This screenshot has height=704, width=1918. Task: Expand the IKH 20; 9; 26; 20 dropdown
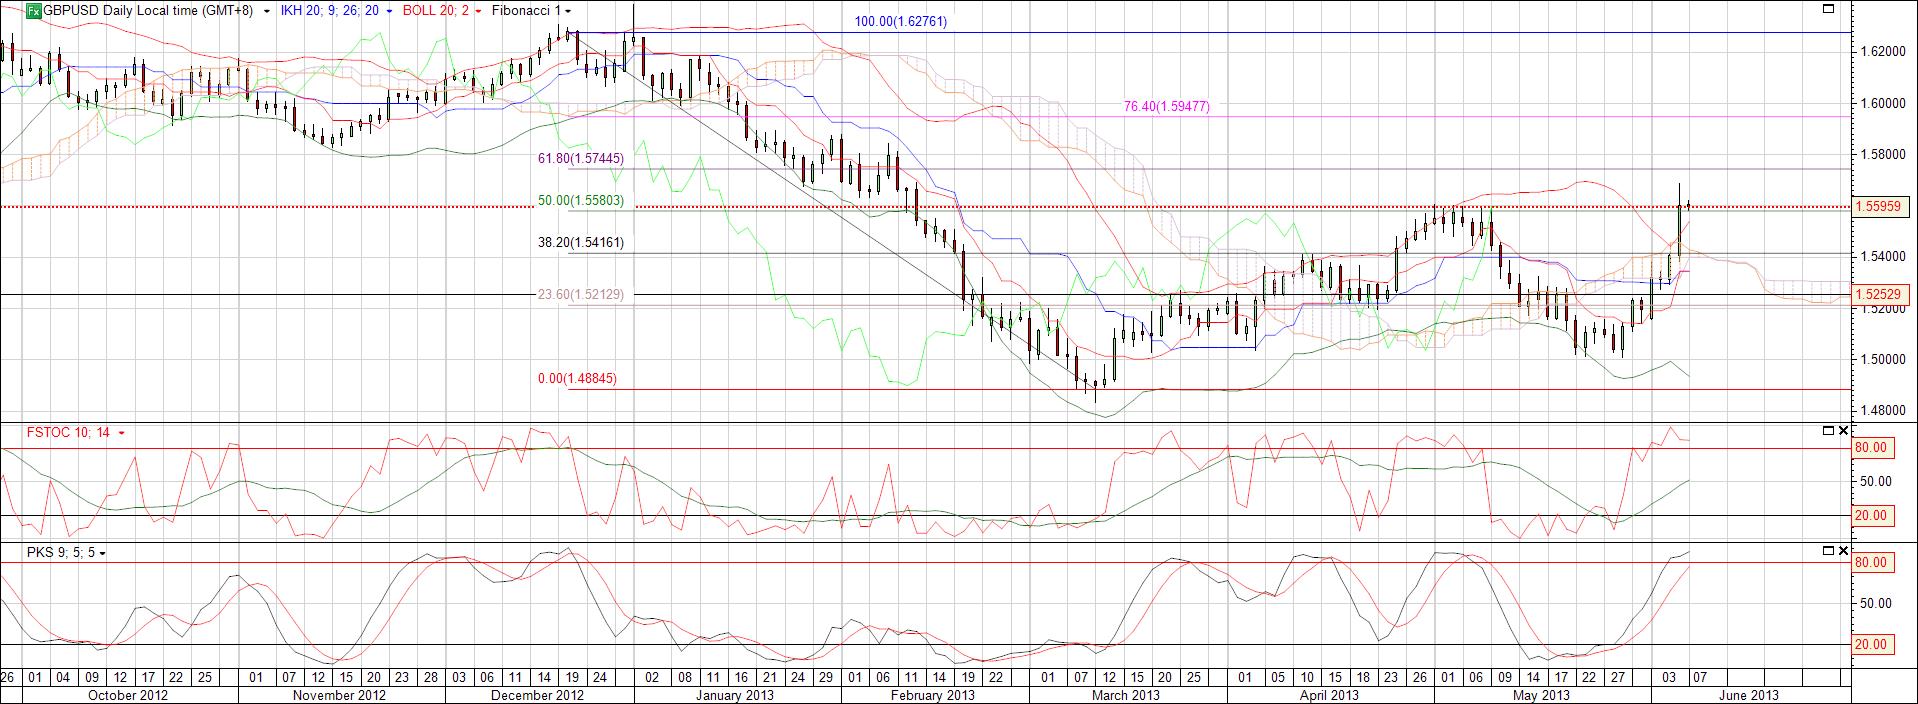[x=388, y=11]
